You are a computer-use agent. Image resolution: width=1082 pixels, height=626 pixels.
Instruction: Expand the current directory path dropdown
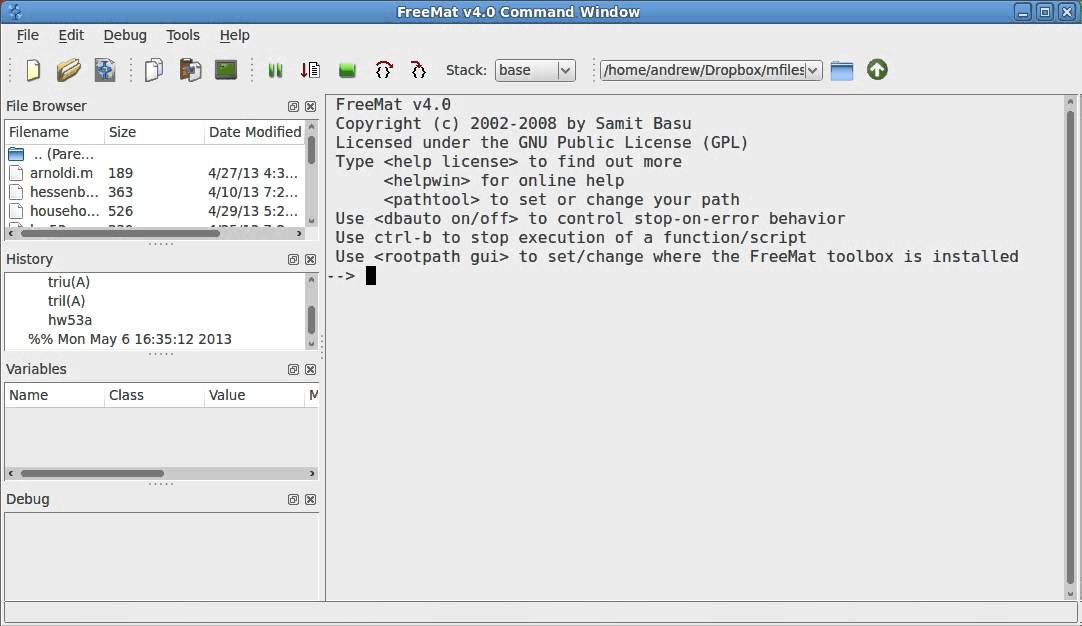813,70
